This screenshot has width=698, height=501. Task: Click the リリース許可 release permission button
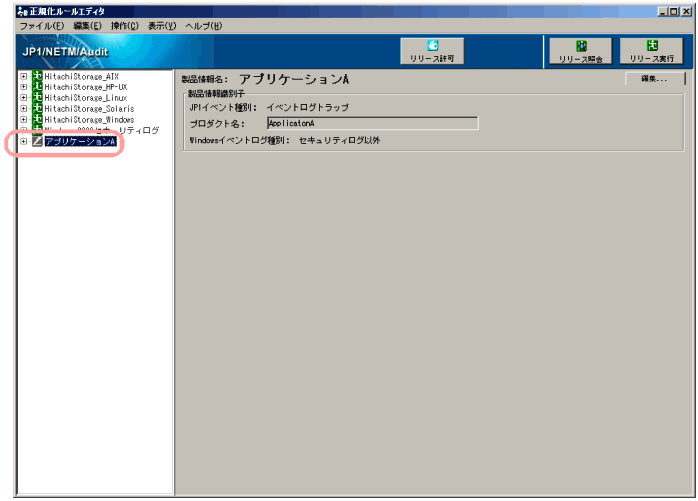[x=432, y=51]
